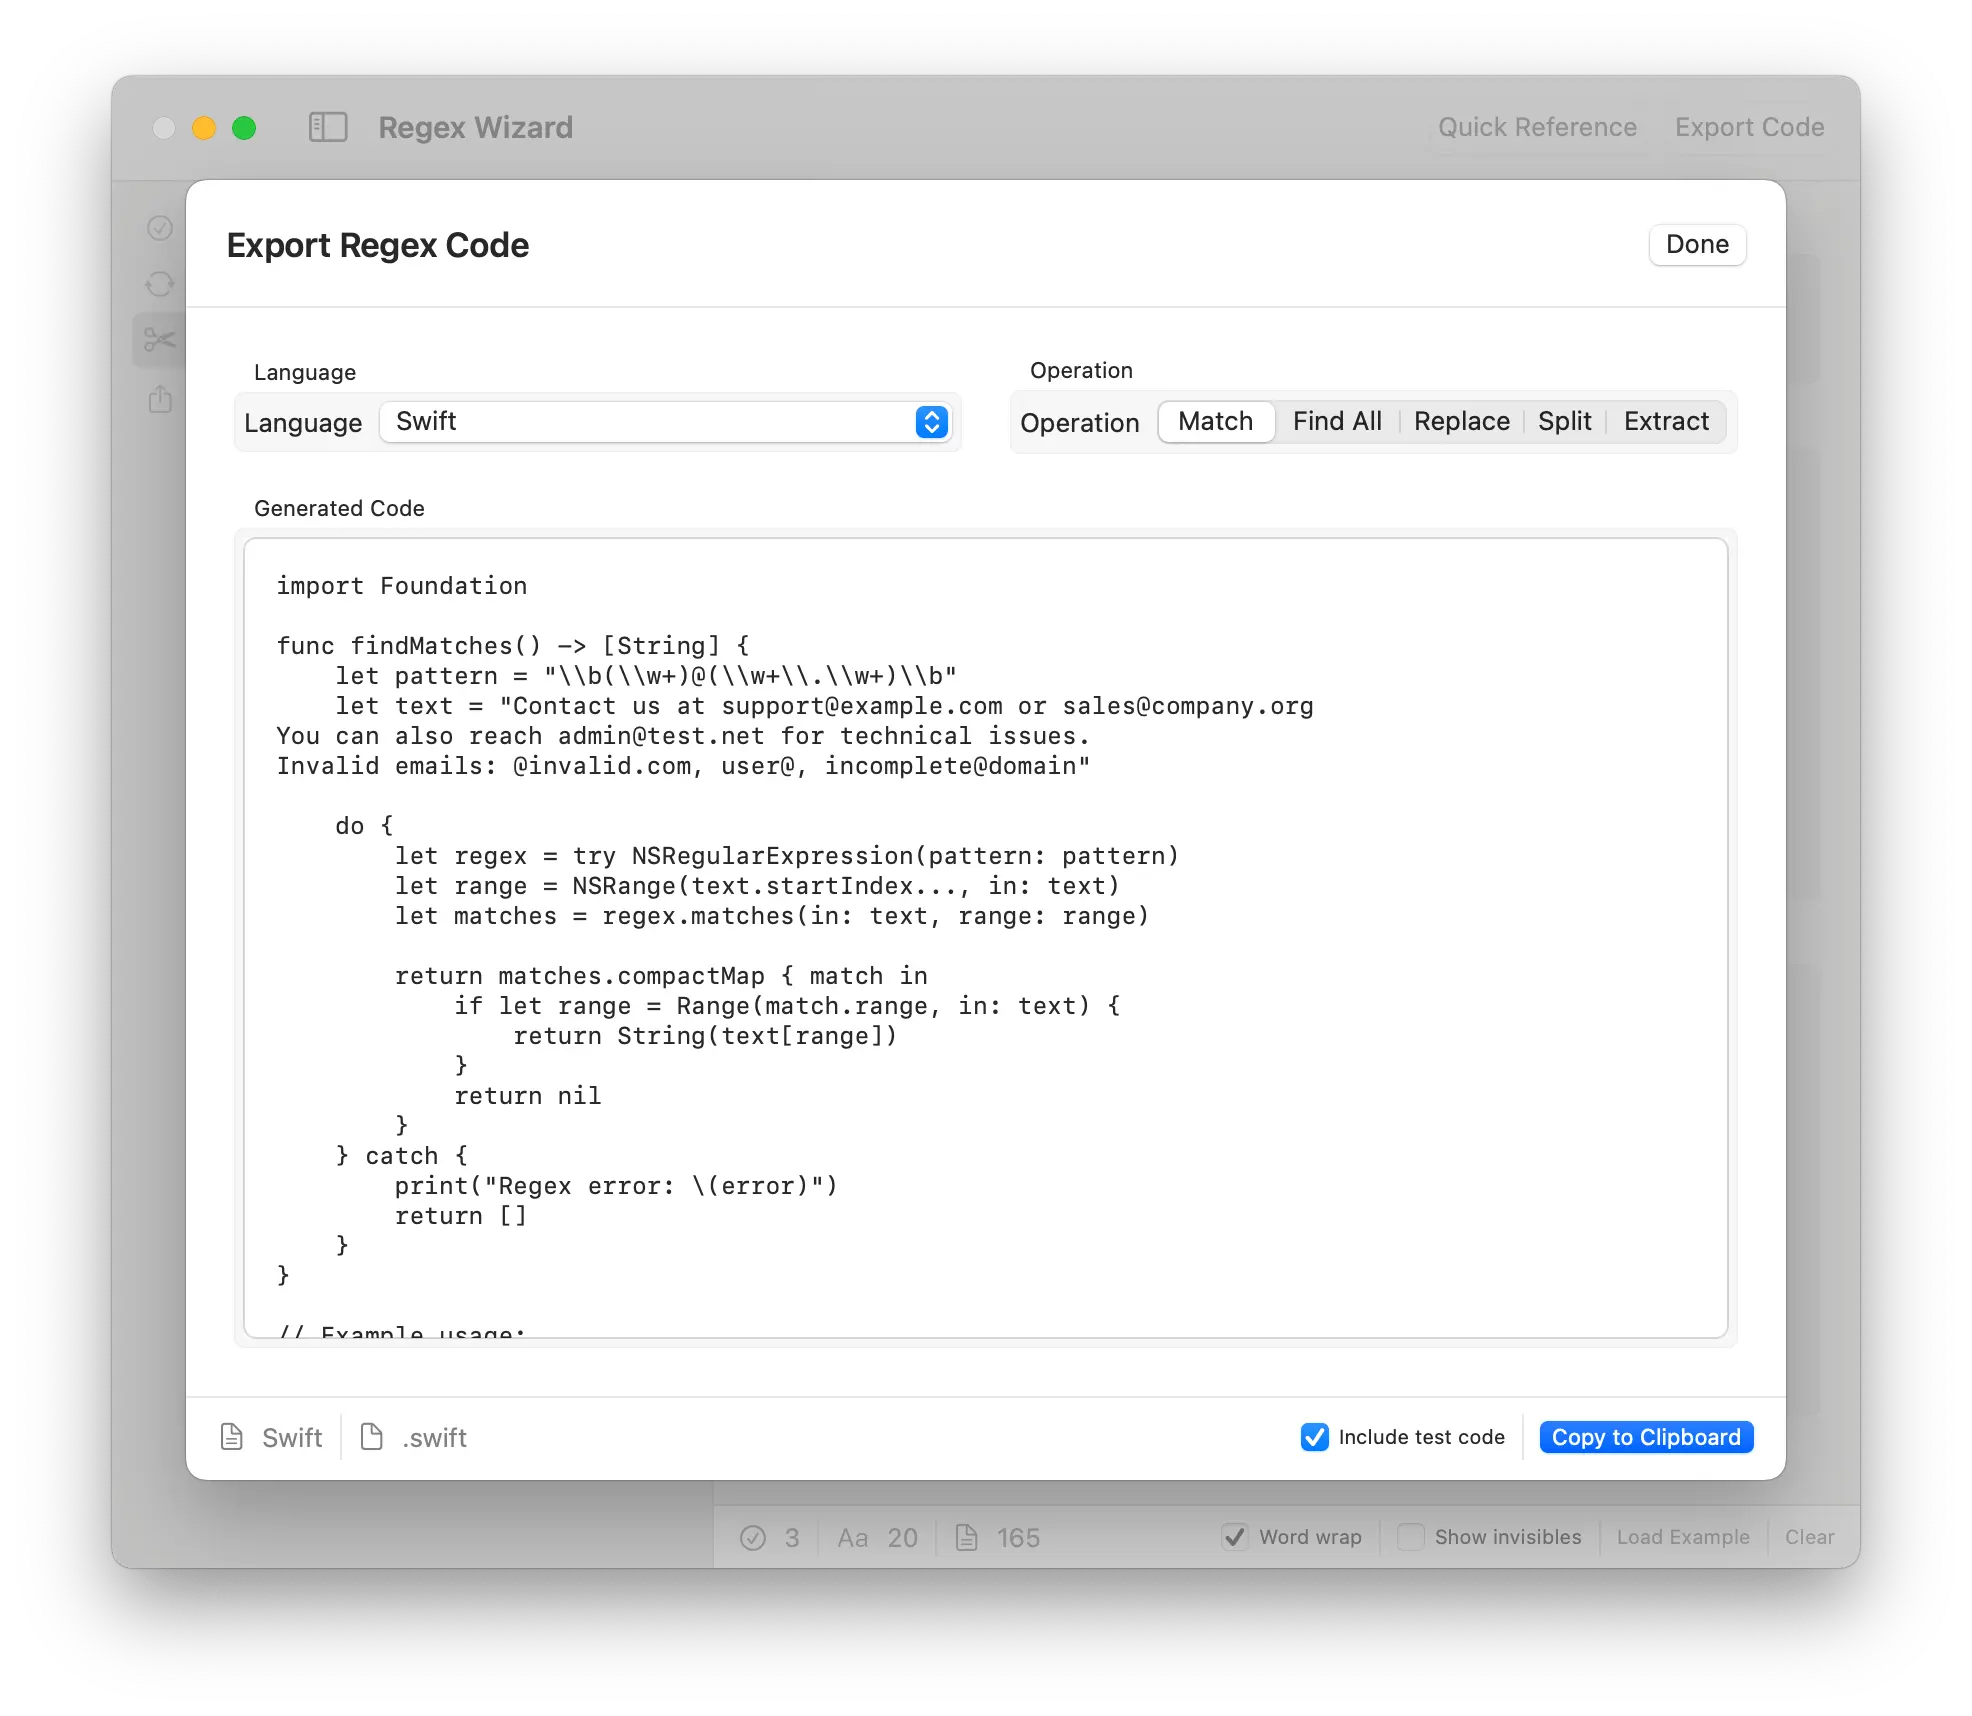Image resolution: width=1972 pixels, height=1716 pixels.
Task: Enable Show invisibles checkbox
Action: click(x=1410, y=1536)
